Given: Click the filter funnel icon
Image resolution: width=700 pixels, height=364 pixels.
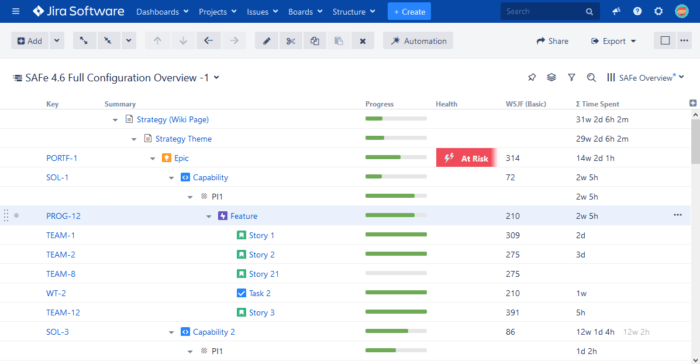Looking at the screenshot, I should [x=571, y=77].
